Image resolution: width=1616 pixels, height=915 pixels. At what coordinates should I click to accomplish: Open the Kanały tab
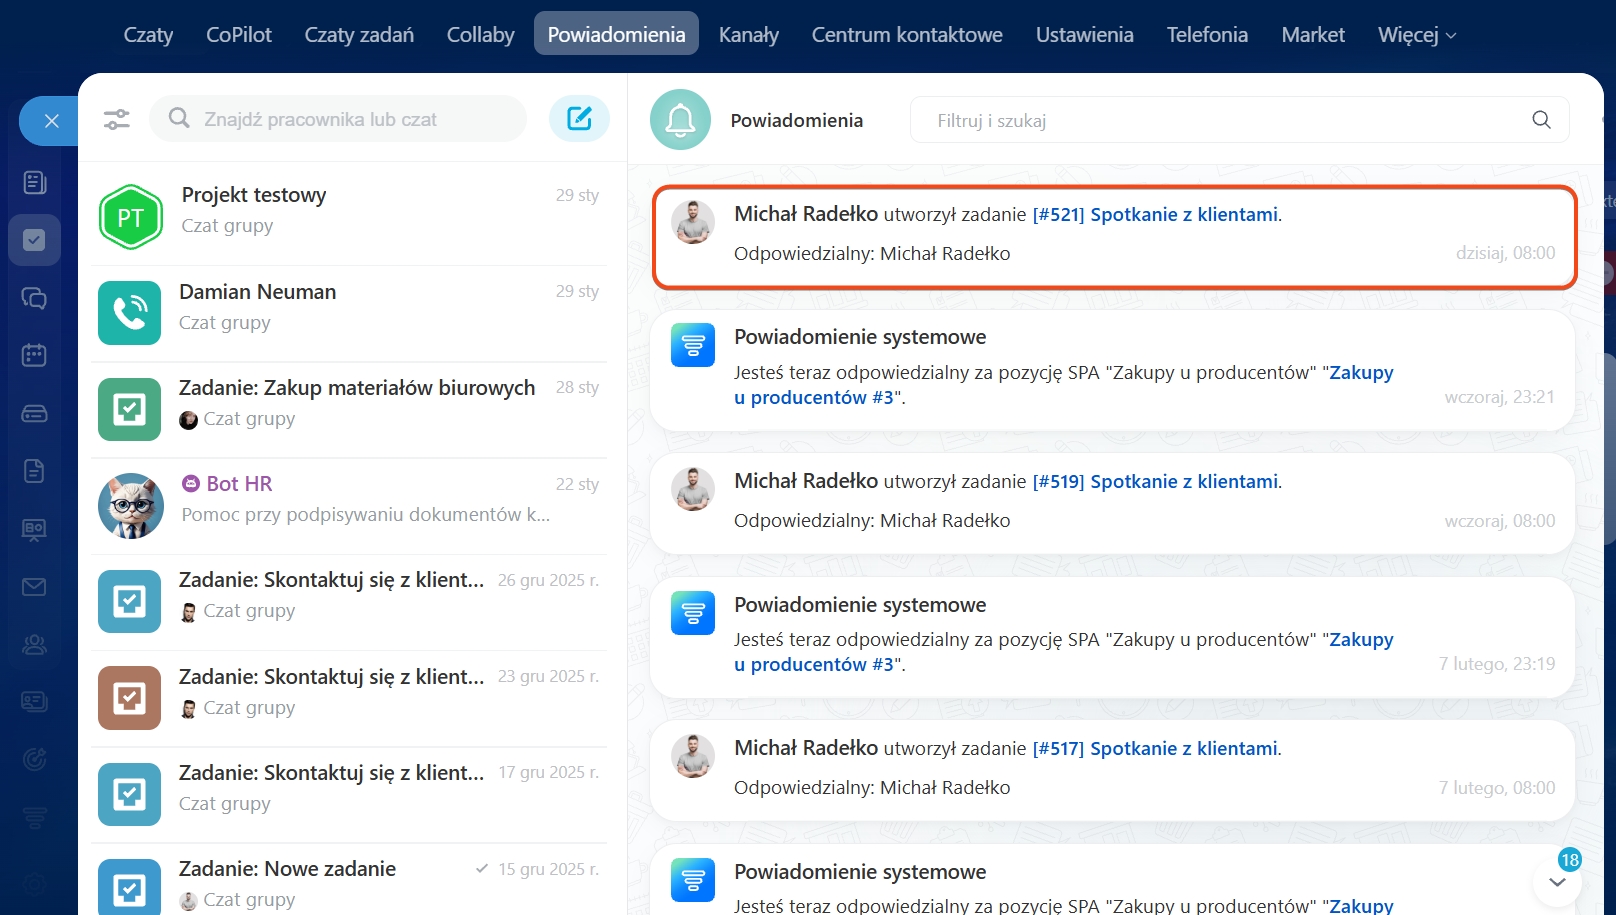tap(748, 35)
